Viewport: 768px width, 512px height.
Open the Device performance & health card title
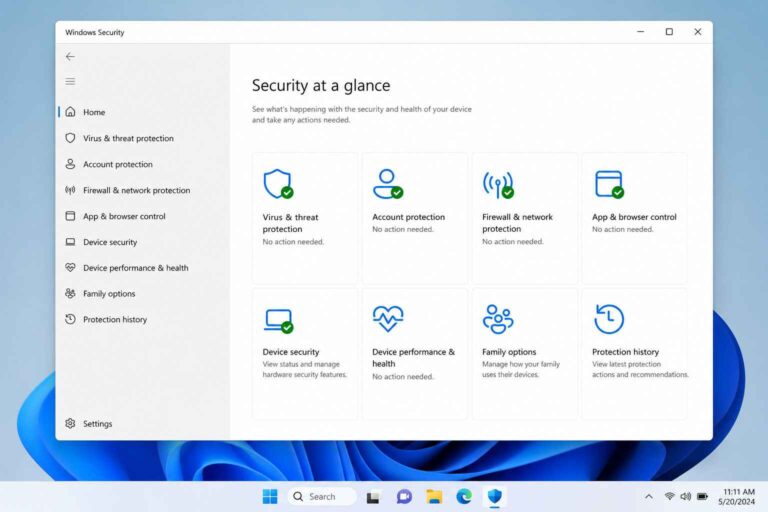pos(413,358)
